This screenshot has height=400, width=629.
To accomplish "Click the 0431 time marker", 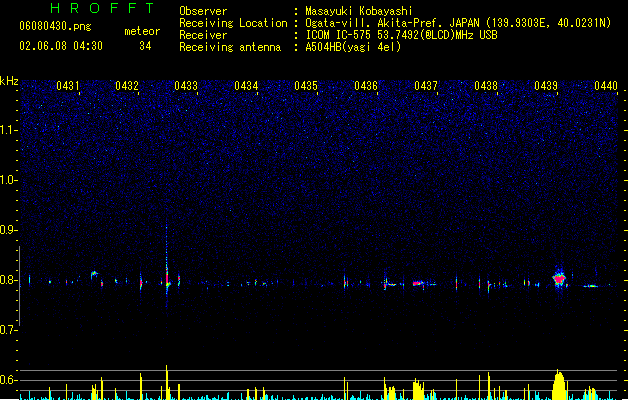I will [68, 86].
